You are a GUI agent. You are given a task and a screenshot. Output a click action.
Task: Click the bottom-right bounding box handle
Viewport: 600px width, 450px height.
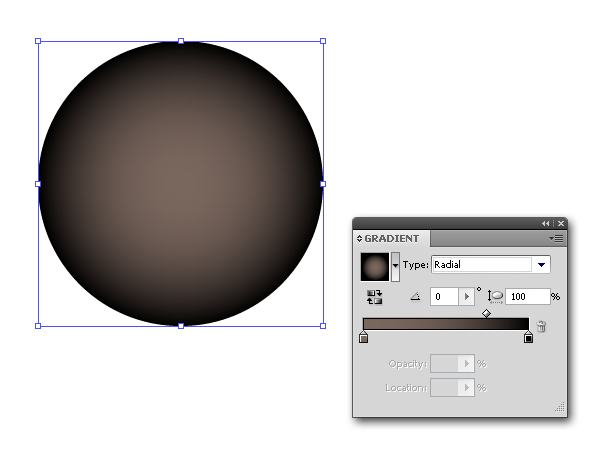[323, 326]
